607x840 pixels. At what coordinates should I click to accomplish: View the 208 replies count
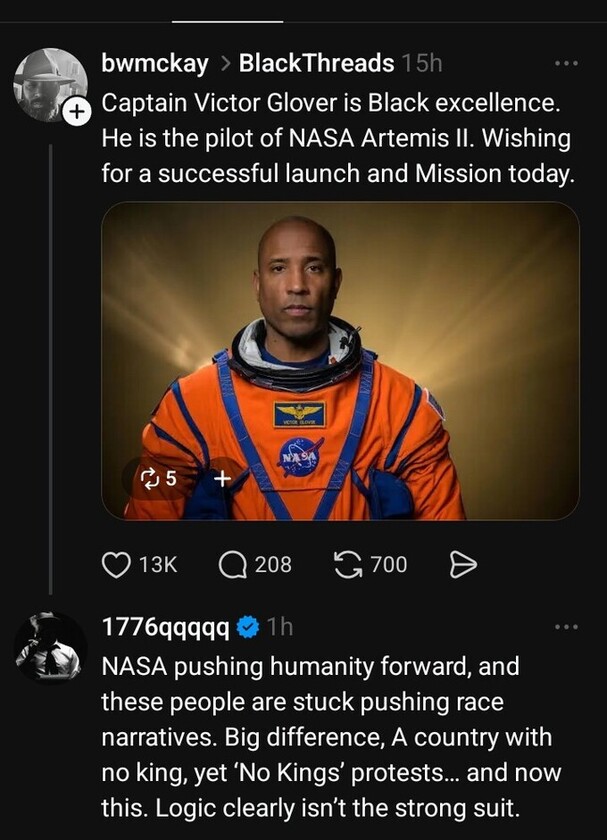tap(273, 565)
